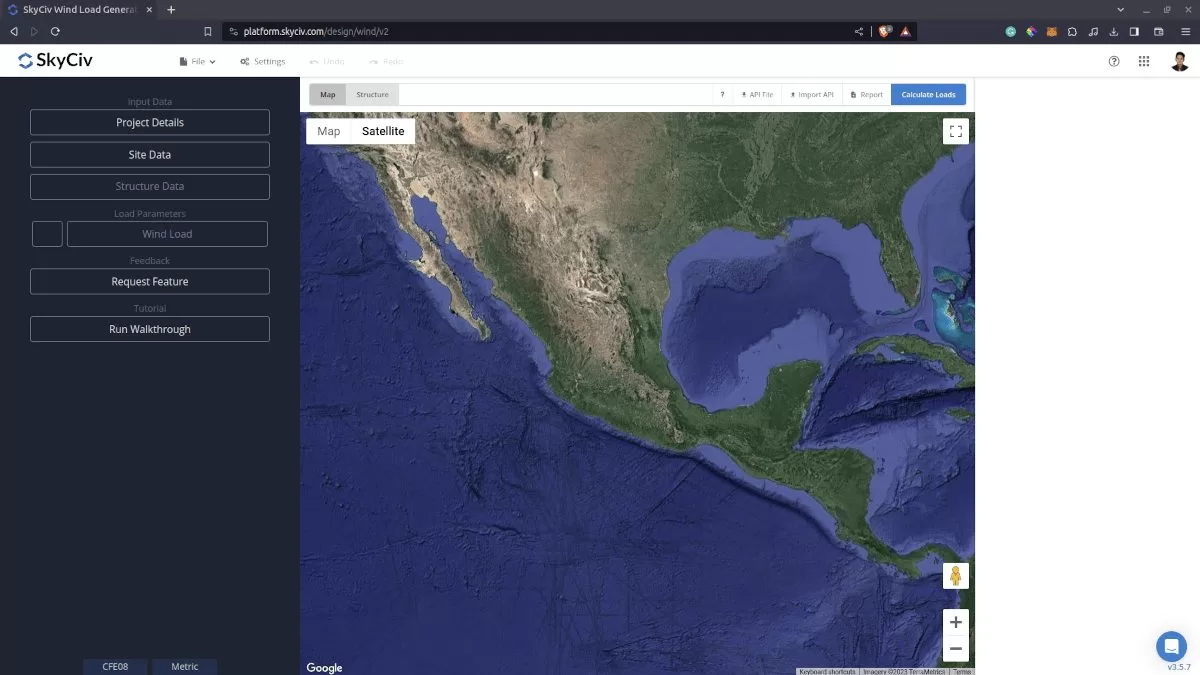
Task: Open the SkyCiv apps grid icon
Action: [1144, 61]
